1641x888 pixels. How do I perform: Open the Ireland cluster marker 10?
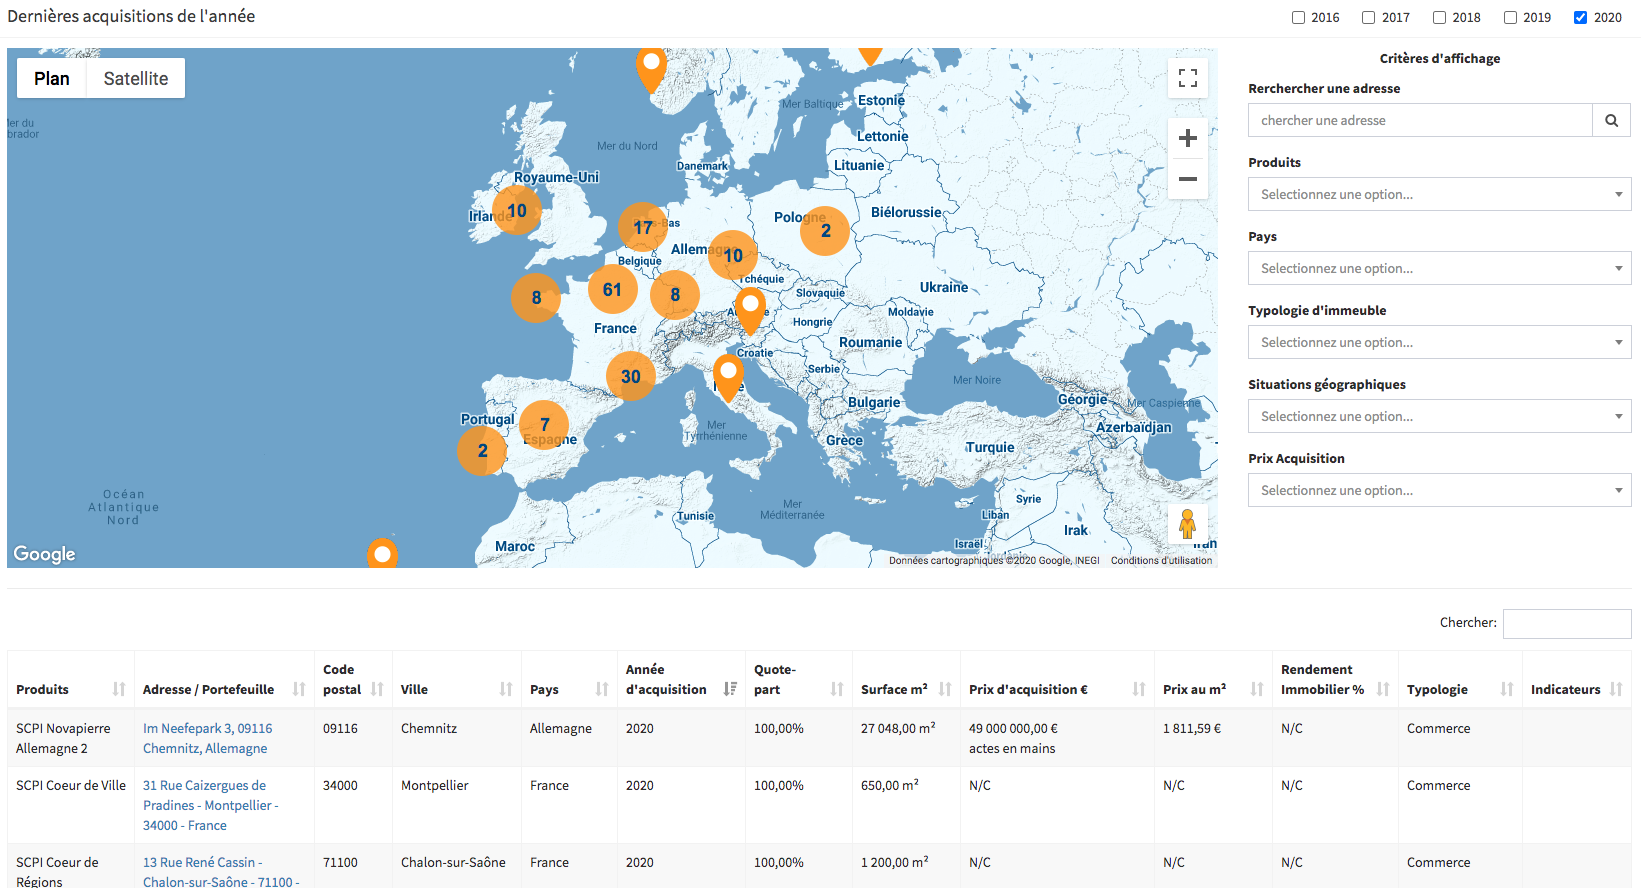[x=517, y=211]
